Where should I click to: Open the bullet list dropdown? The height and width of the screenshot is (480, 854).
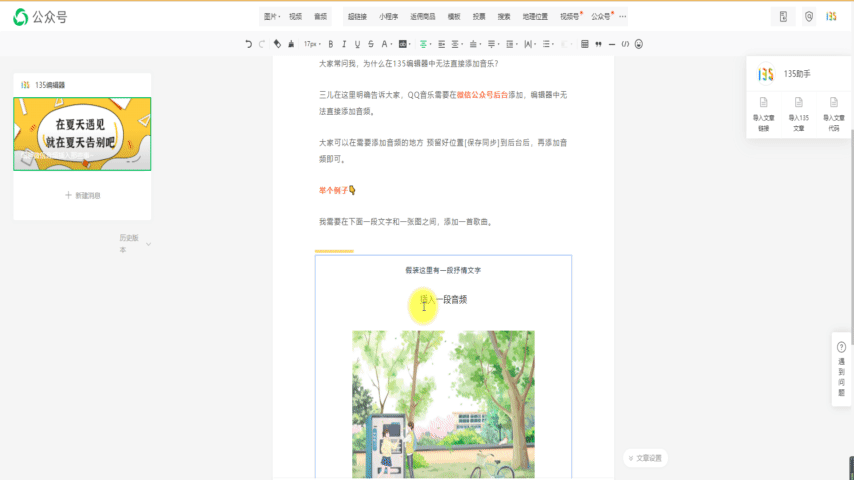(x=547, y=44)
